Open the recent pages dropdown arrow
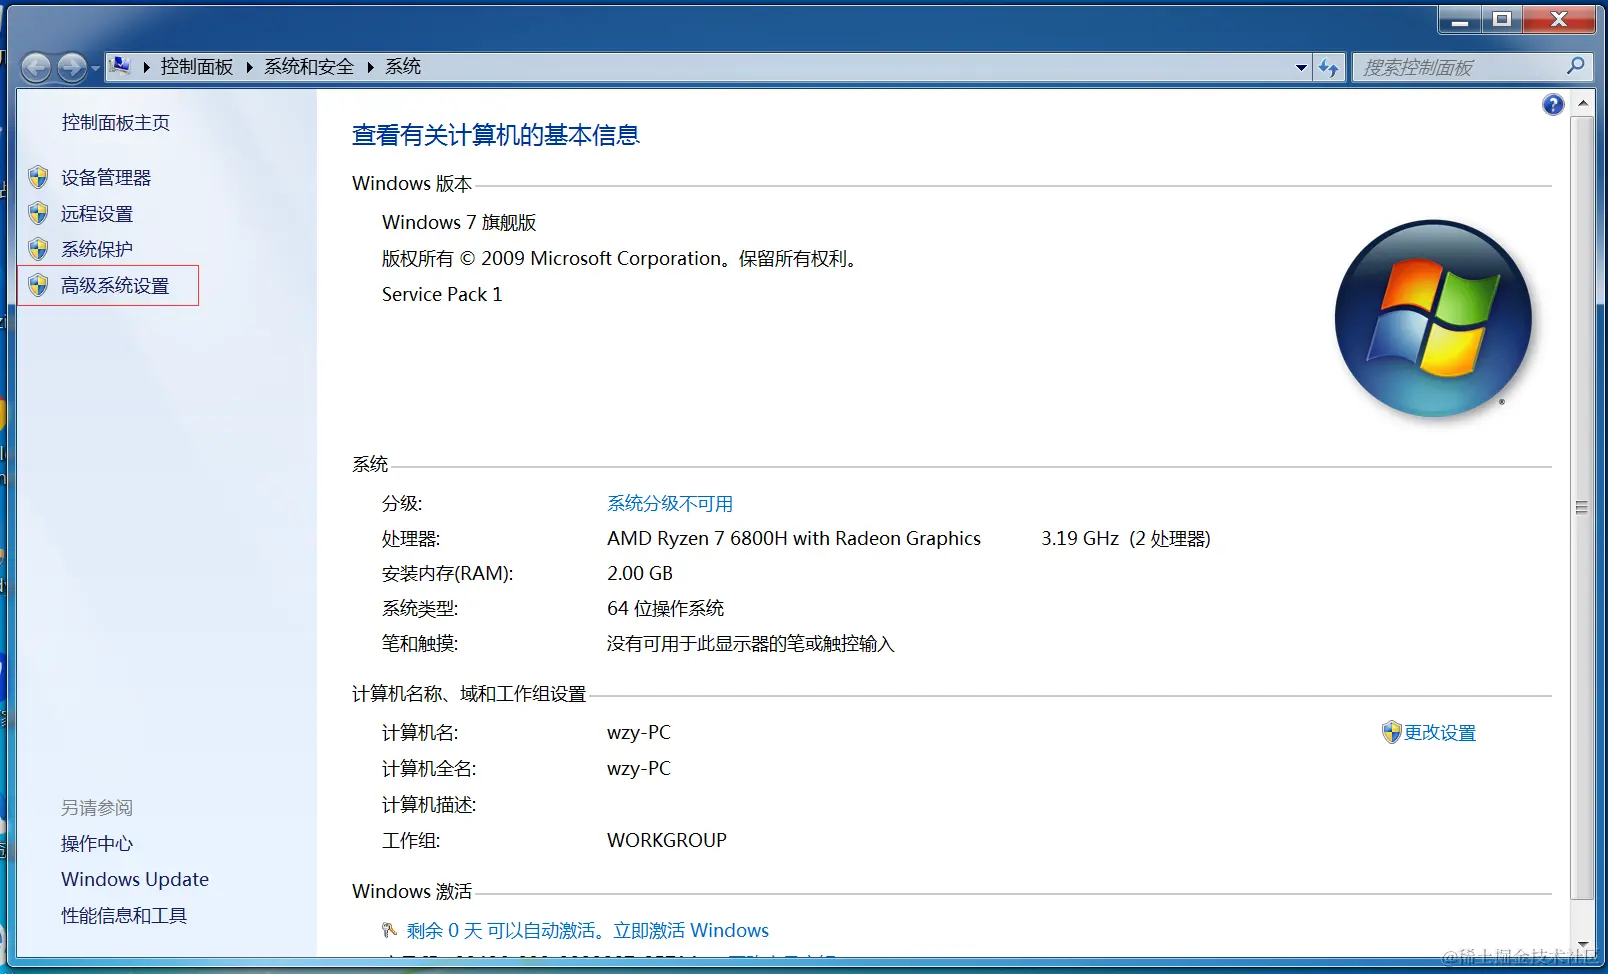Viewport: 1608px width, 974px height. tap(95, 68)
